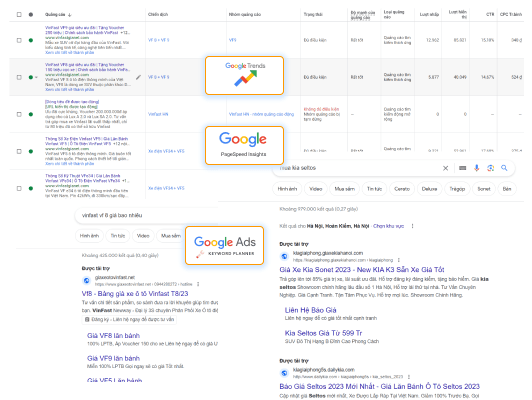Open 'Giá Xe Kia Sonet 2023 - New KIA K3' ad
This screenshot has height=400, width=532.
coord(362,270)
